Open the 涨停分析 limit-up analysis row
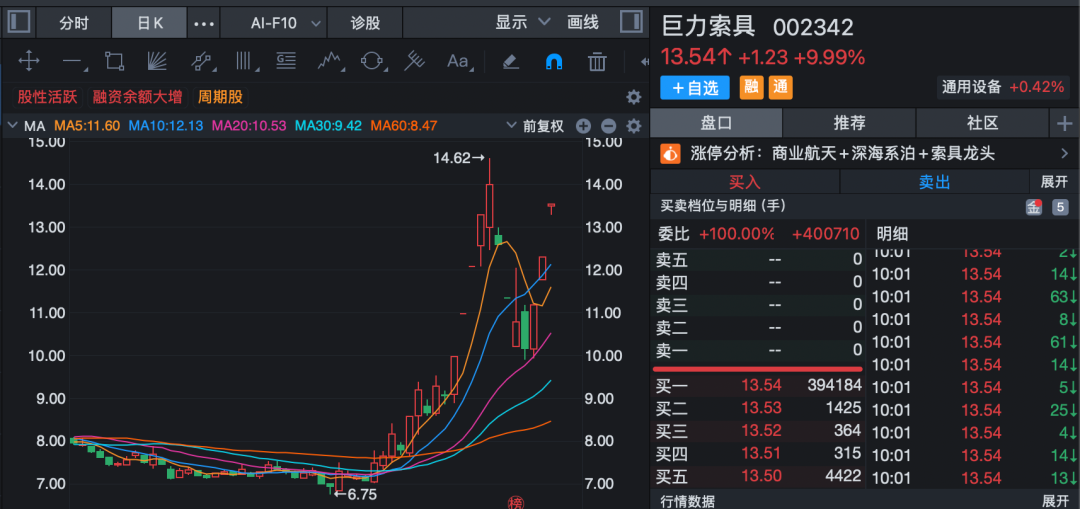Screen dimensions: 1080x509 coord(864,154)
